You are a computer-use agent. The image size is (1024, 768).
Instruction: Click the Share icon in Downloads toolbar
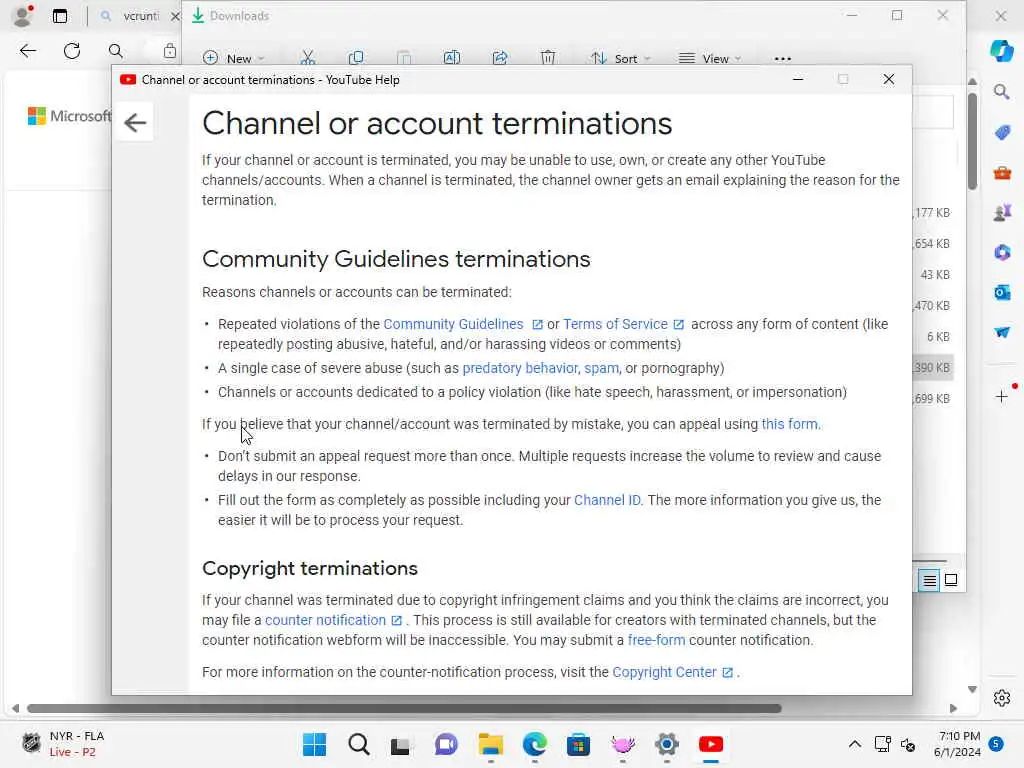tap(500, 58)
